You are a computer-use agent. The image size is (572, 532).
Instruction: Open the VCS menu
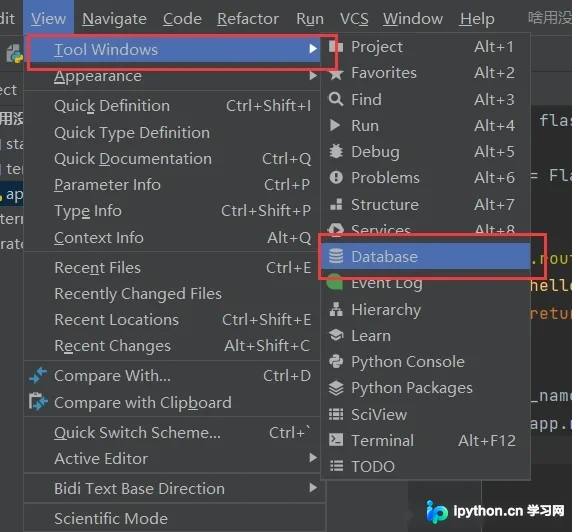coord(354,18)
